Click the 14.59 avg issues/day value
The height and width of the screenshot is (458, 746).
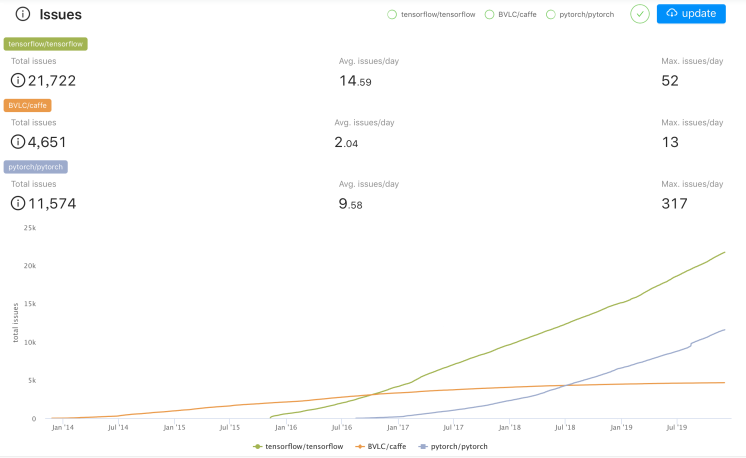[355, 81]
